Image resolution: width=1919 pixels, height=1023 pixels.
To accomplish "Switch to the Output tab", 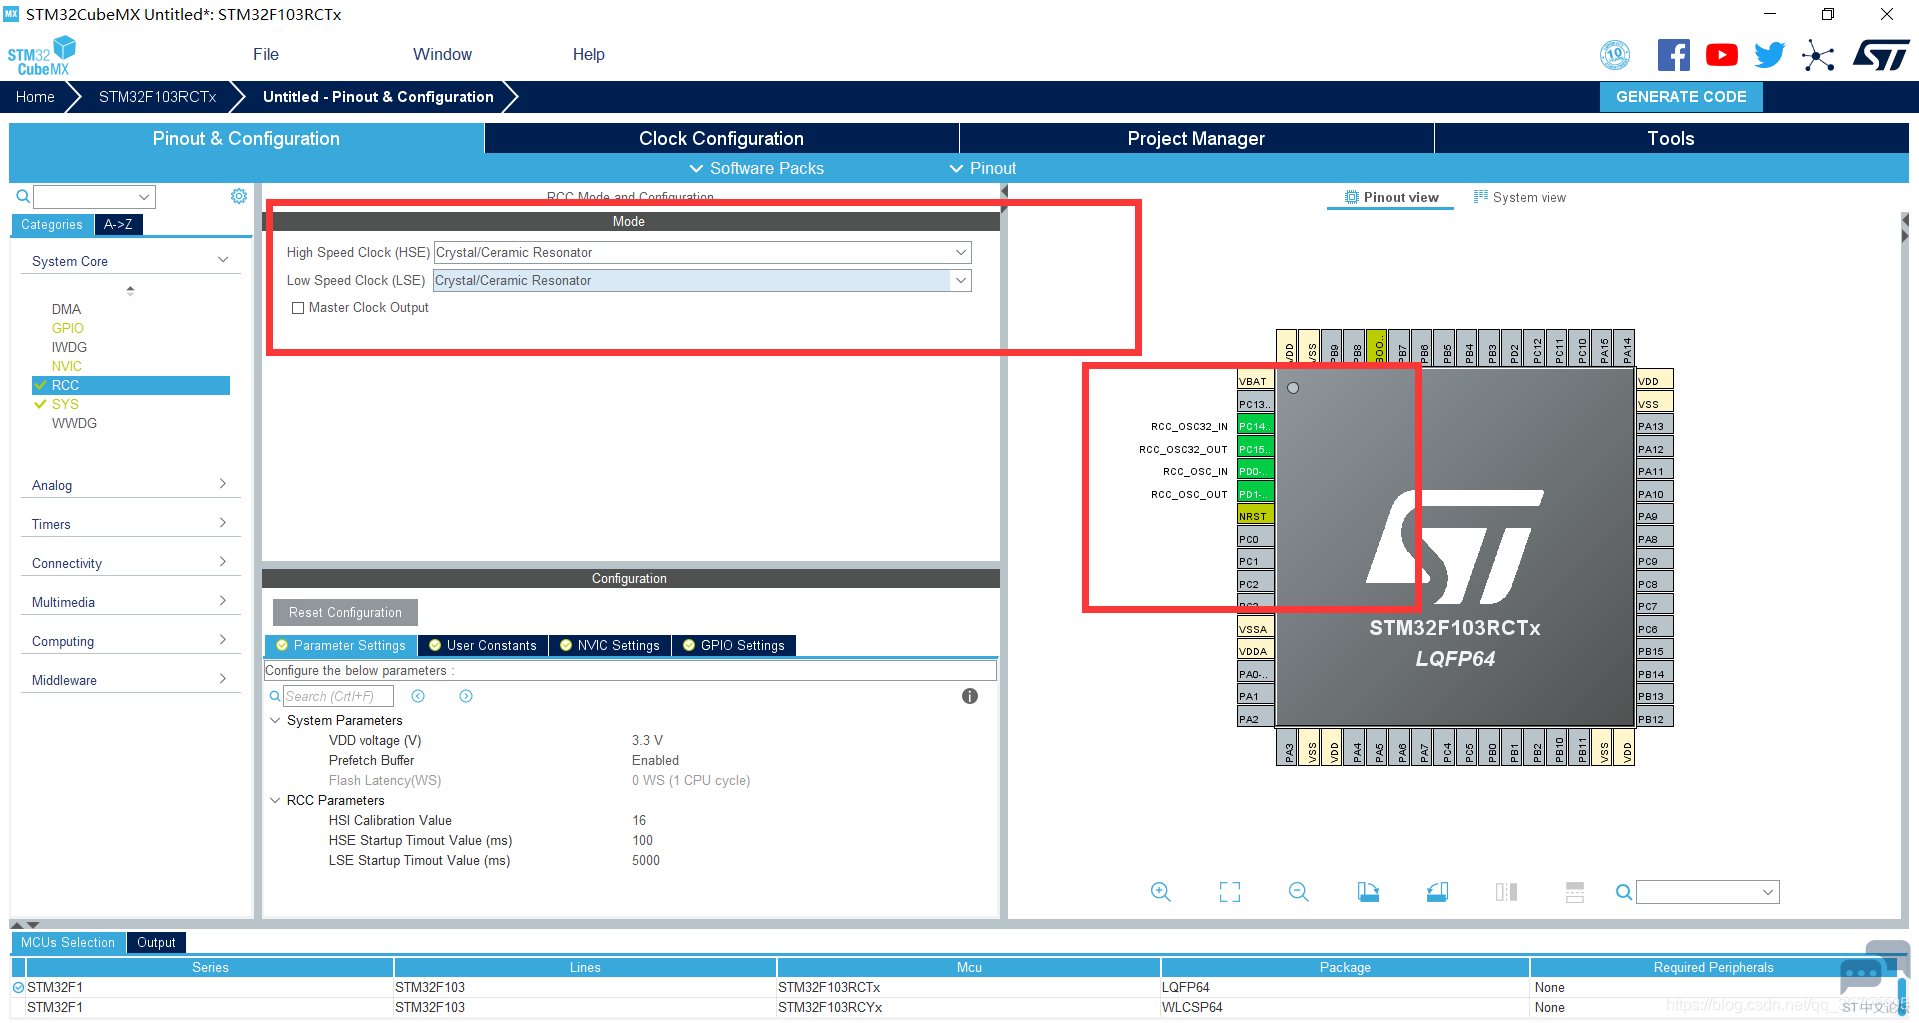I will coord(156,942).
